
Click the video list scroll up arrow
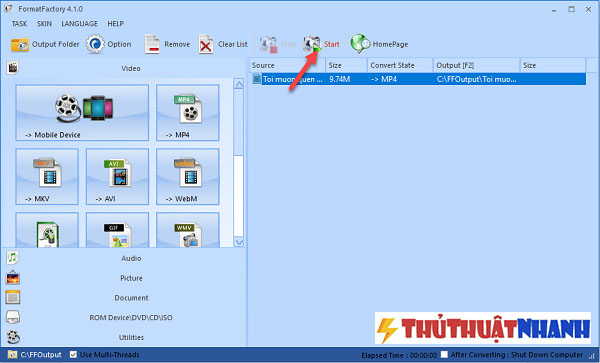[x=239, y=84]
